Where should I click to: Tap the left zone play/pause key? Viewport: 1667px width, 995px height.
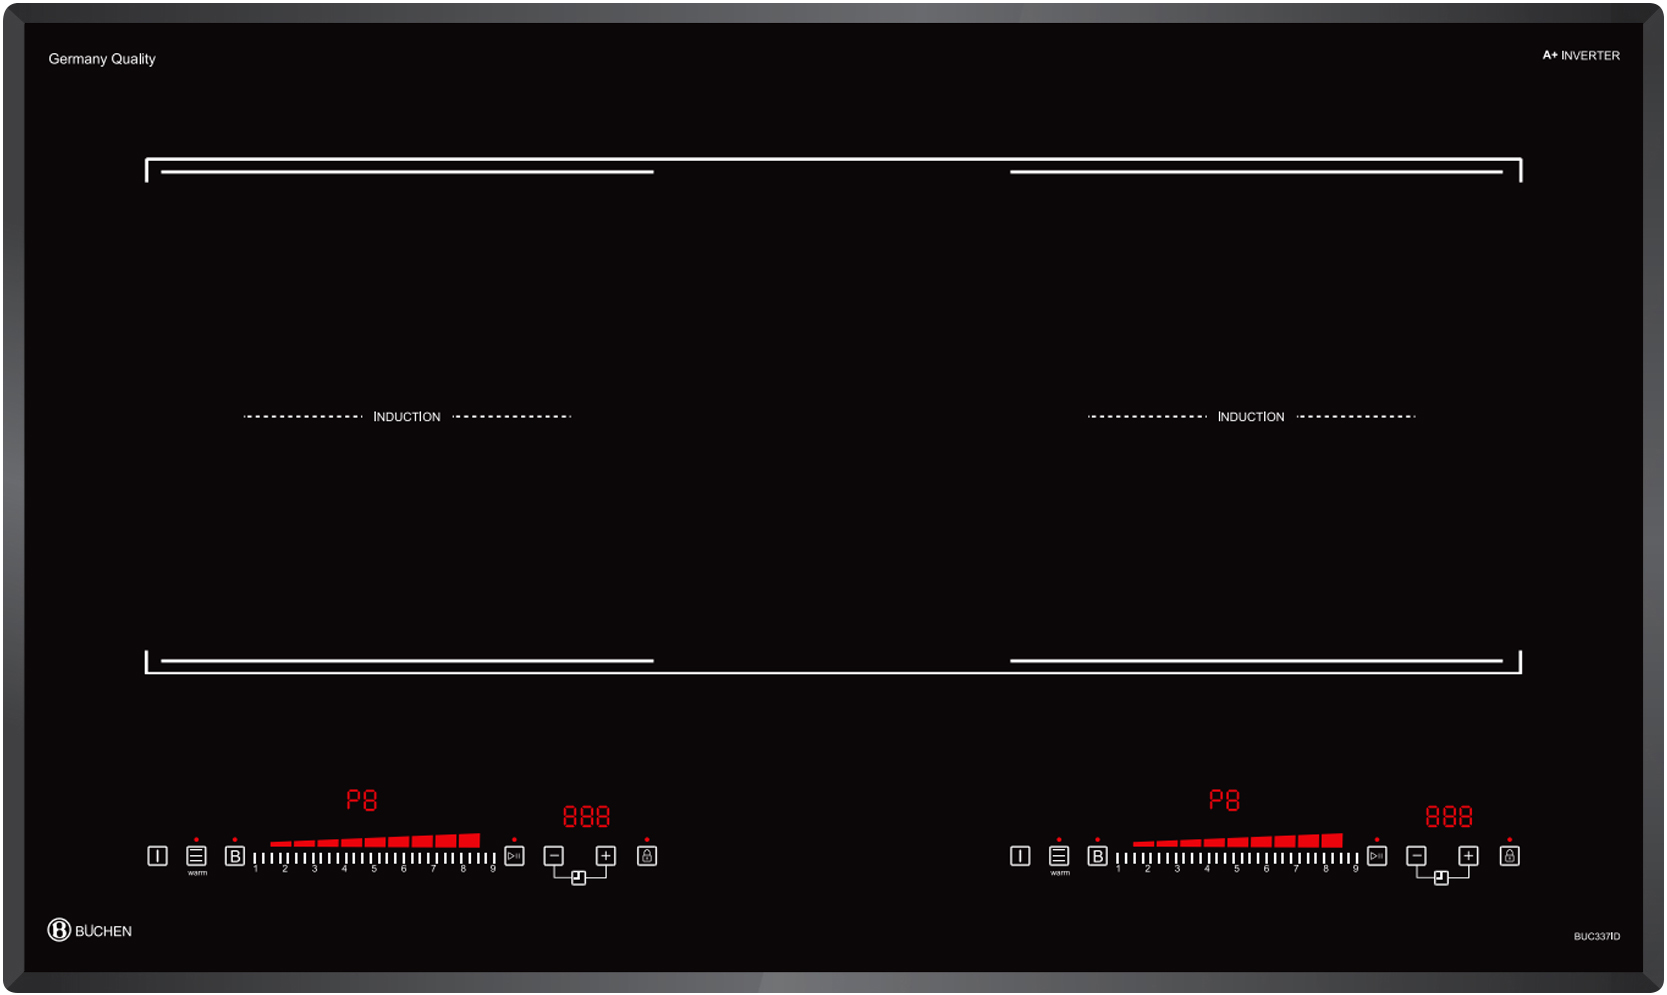click(514, 856)
